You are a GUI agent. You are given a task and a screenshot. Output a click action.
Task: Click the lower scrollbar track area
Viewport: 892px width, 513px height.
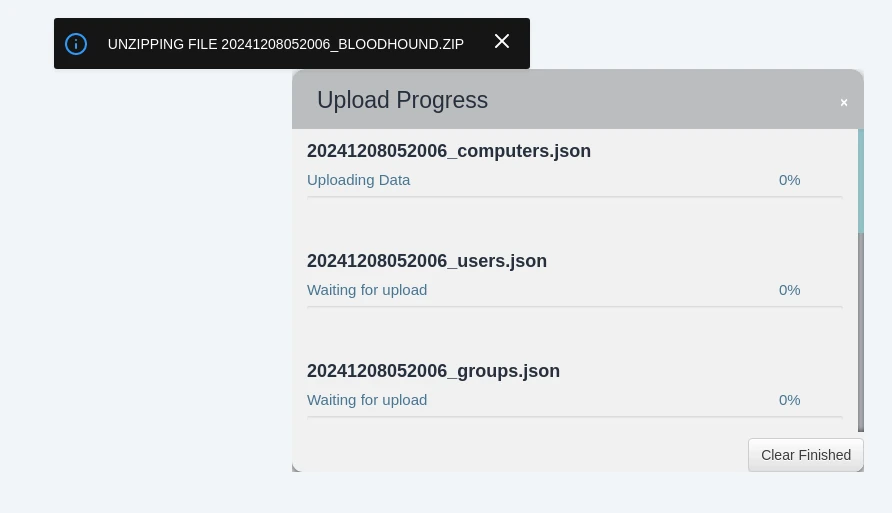pos(861,332)
